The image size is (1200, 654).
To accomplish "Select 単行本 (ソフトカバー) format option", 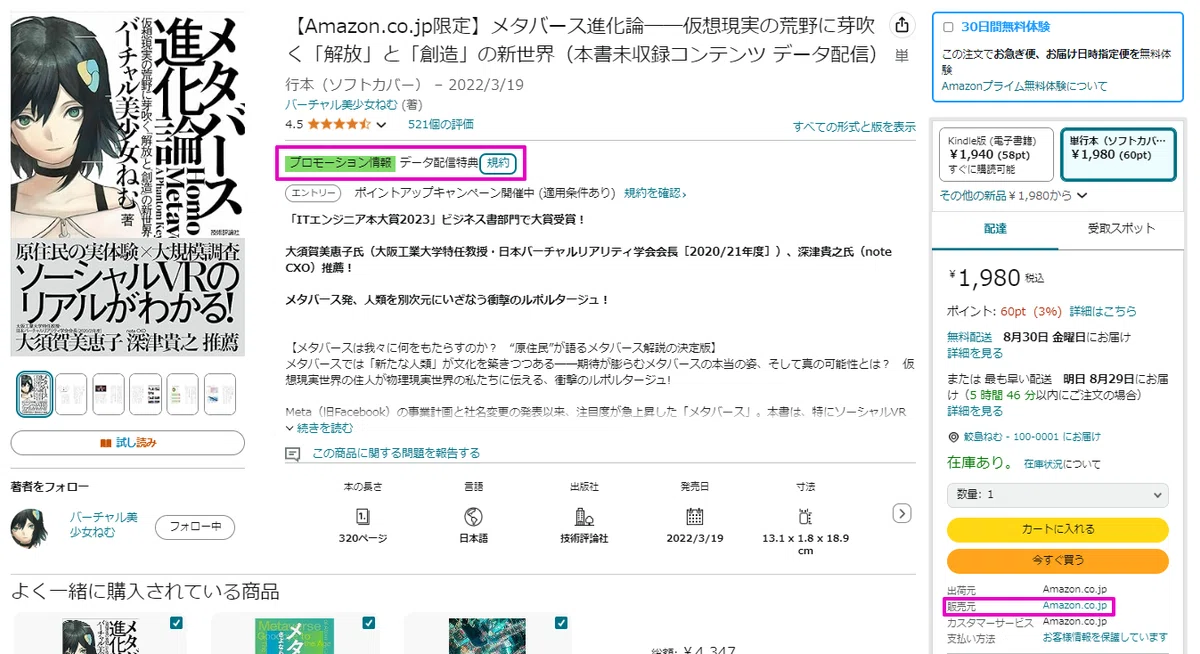I will click(x=1117, y=154).
